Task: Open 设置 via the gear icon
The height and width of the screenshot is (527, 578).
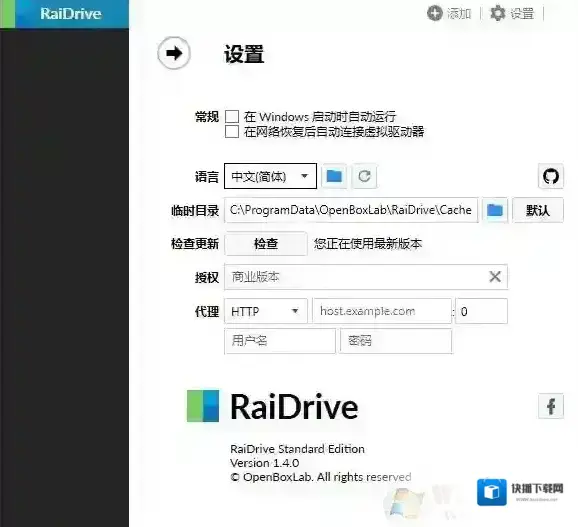Action: tap(498, 13)
